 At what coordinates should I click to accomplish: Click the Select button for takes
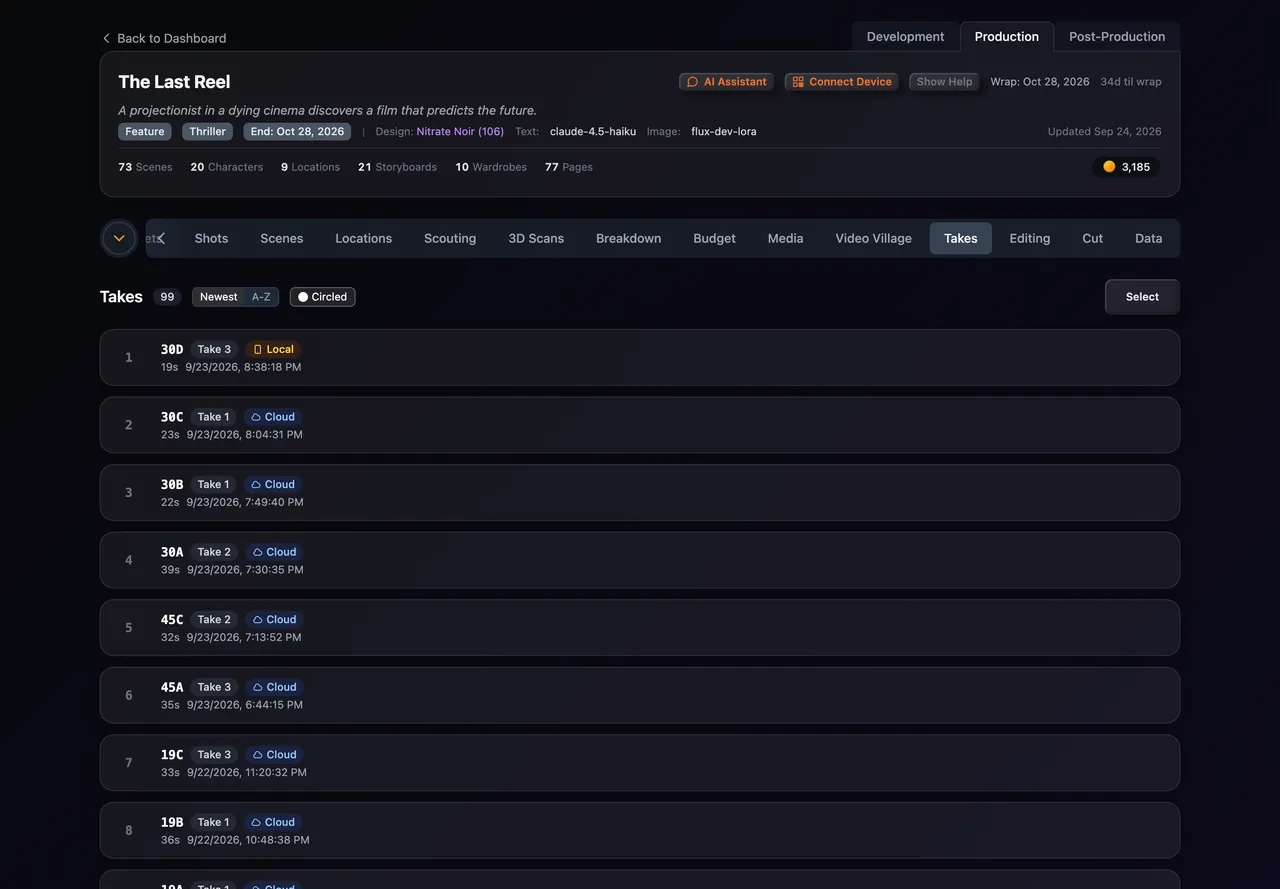1142,297
